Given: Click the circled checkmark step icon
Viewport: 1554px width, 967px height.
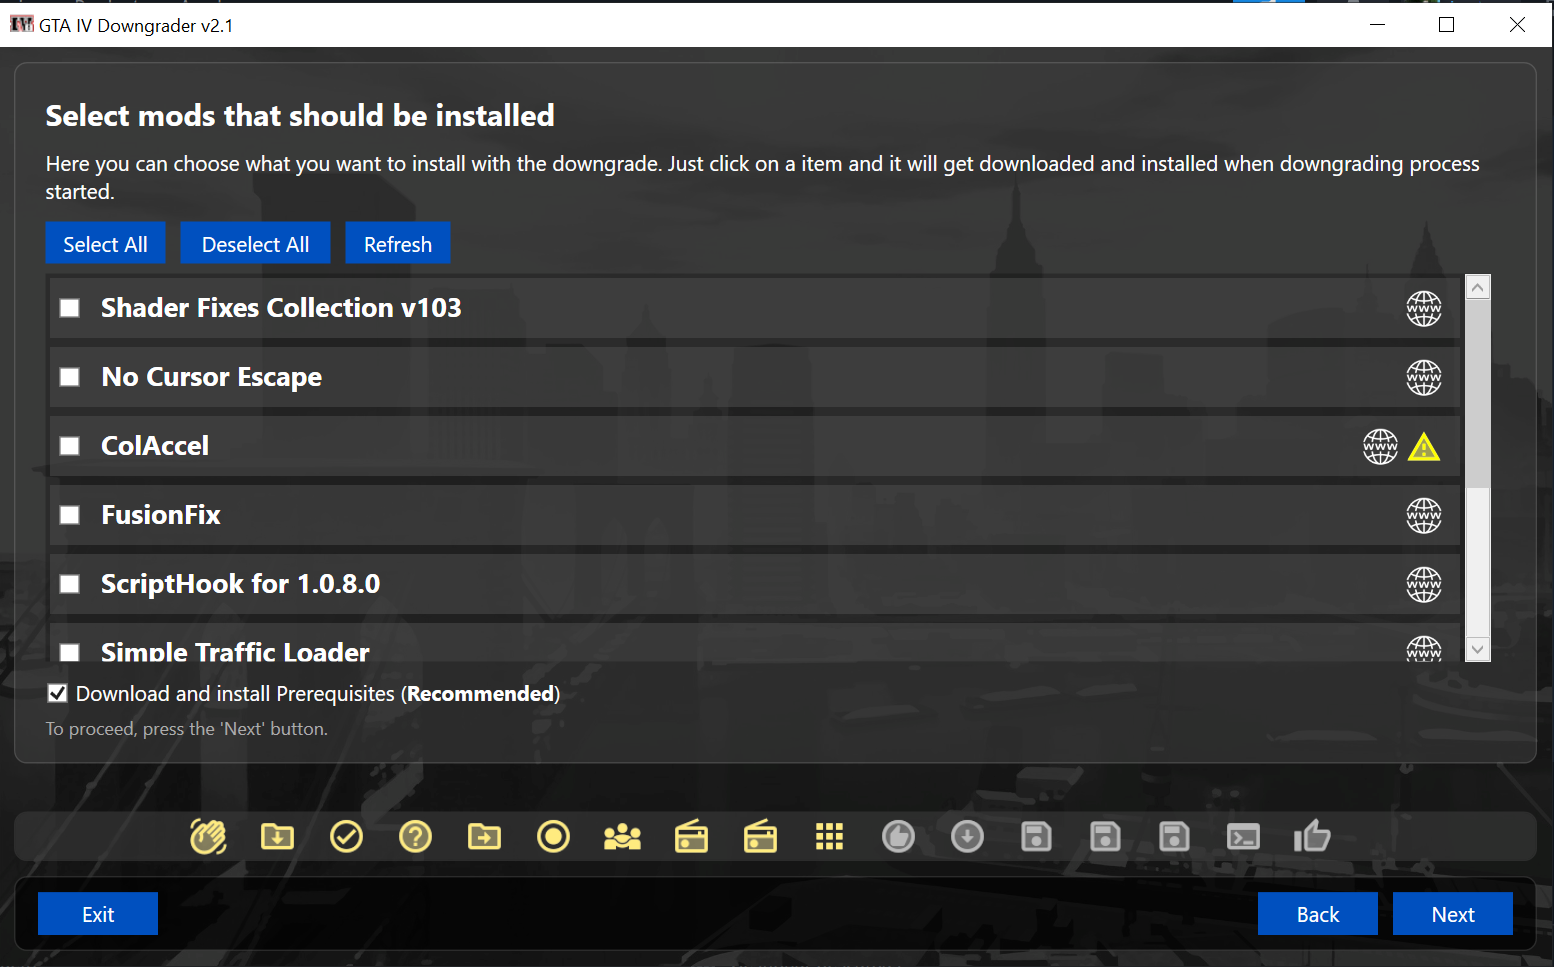Looking at the screenshot, I should click(346, 836).
